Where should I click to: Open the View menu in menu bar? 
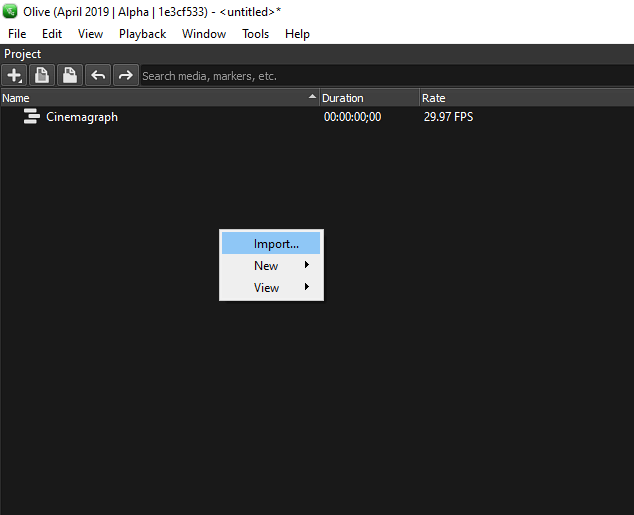(90, 34)
